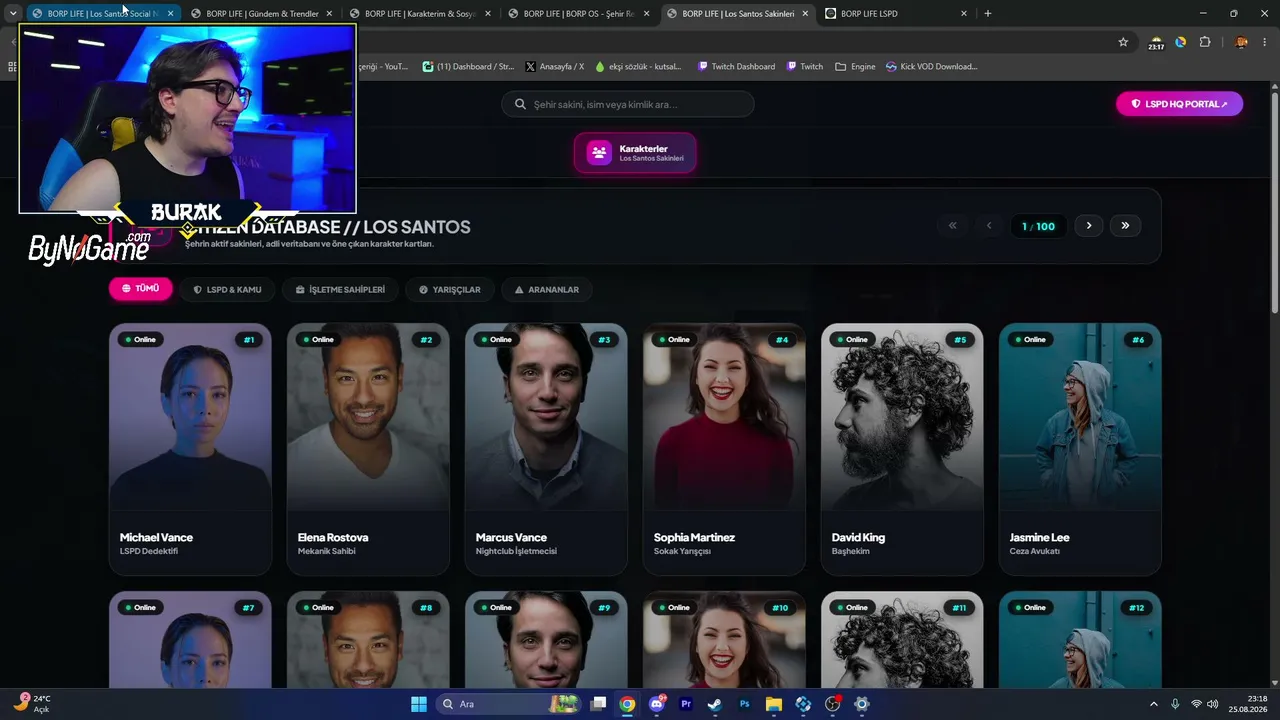Close the Gündem & Trendler tab
This screenshot has height=720, width=1280.
[x=329, y=14]
